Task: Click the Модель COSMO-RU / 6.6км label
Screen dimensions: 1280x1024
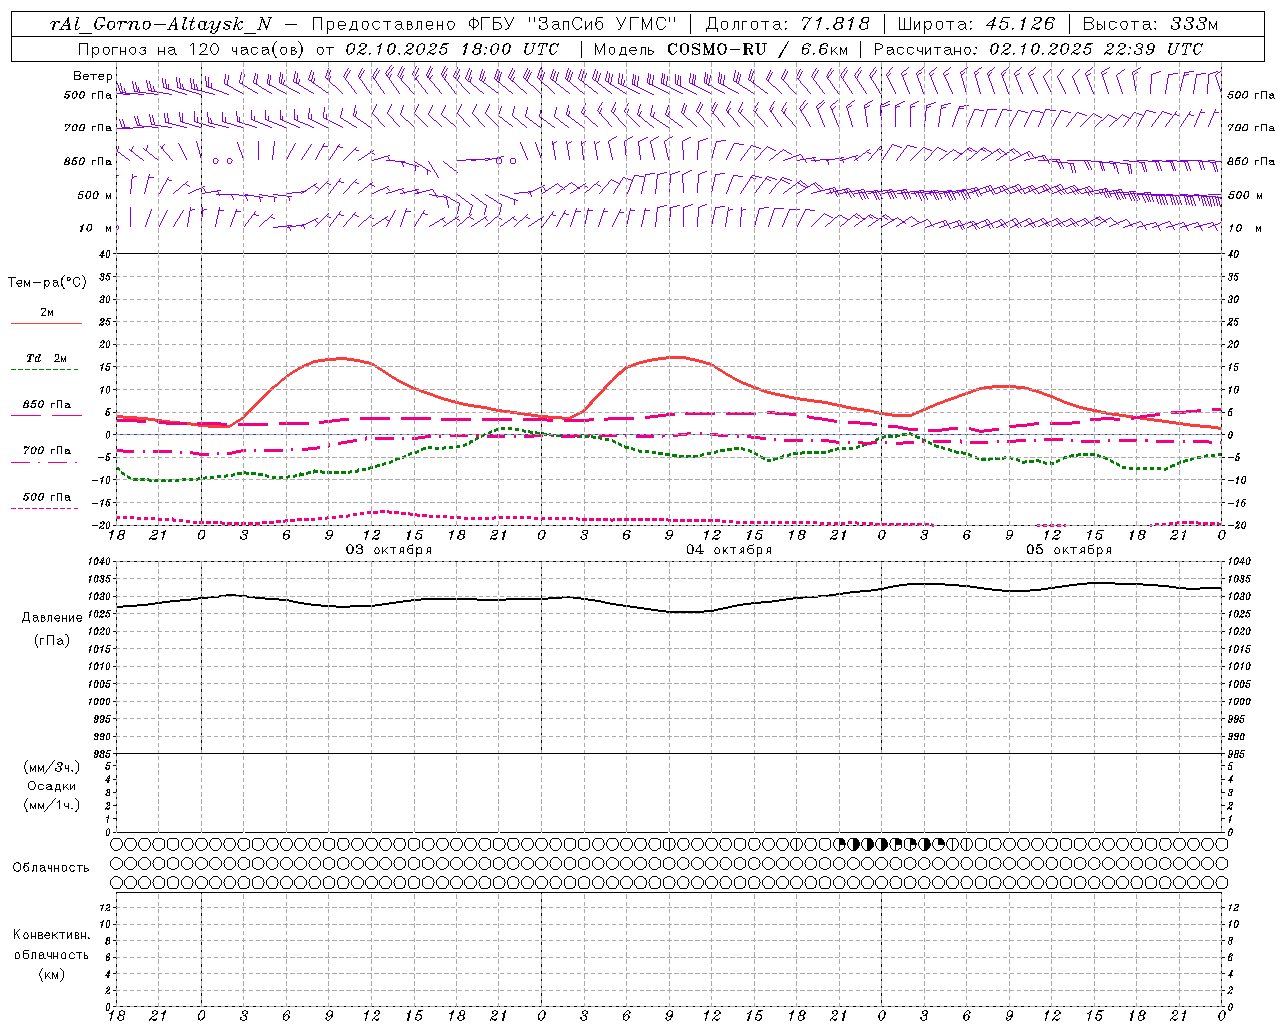Action: pos(721,49)
